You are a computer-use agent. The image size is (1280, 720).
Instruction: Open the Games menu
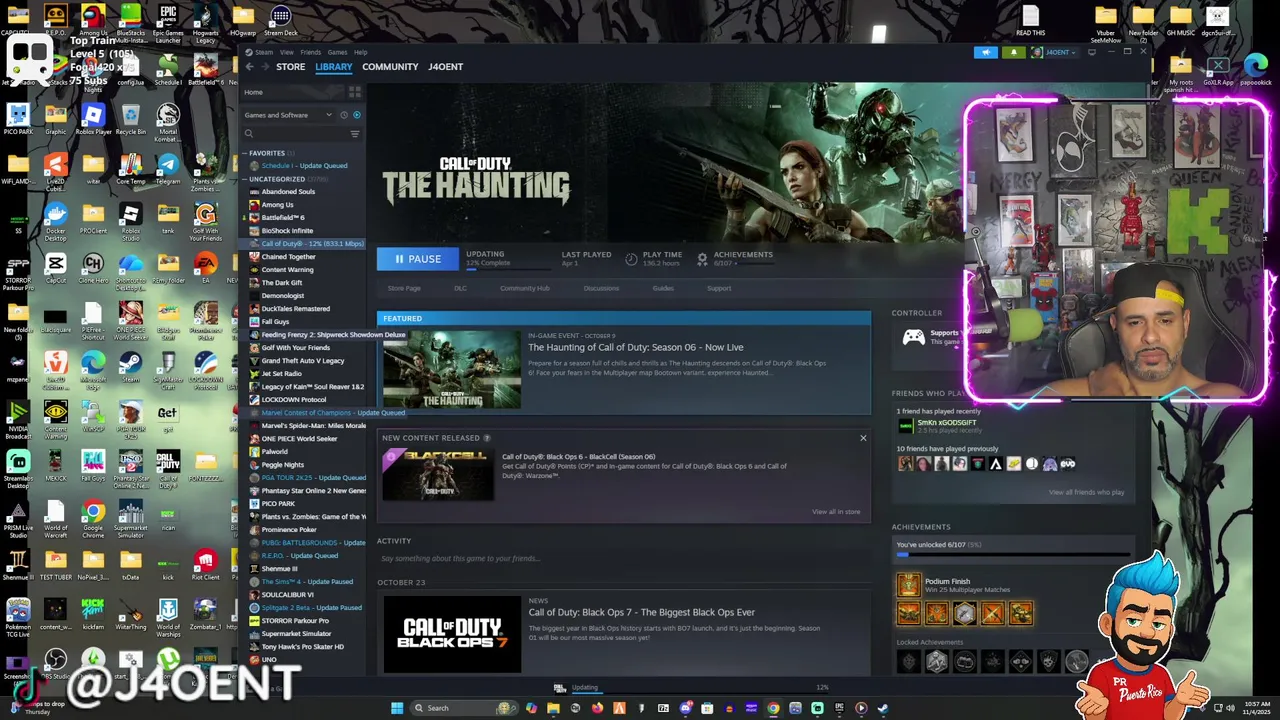pyautogui.click(x=338, y=52)
